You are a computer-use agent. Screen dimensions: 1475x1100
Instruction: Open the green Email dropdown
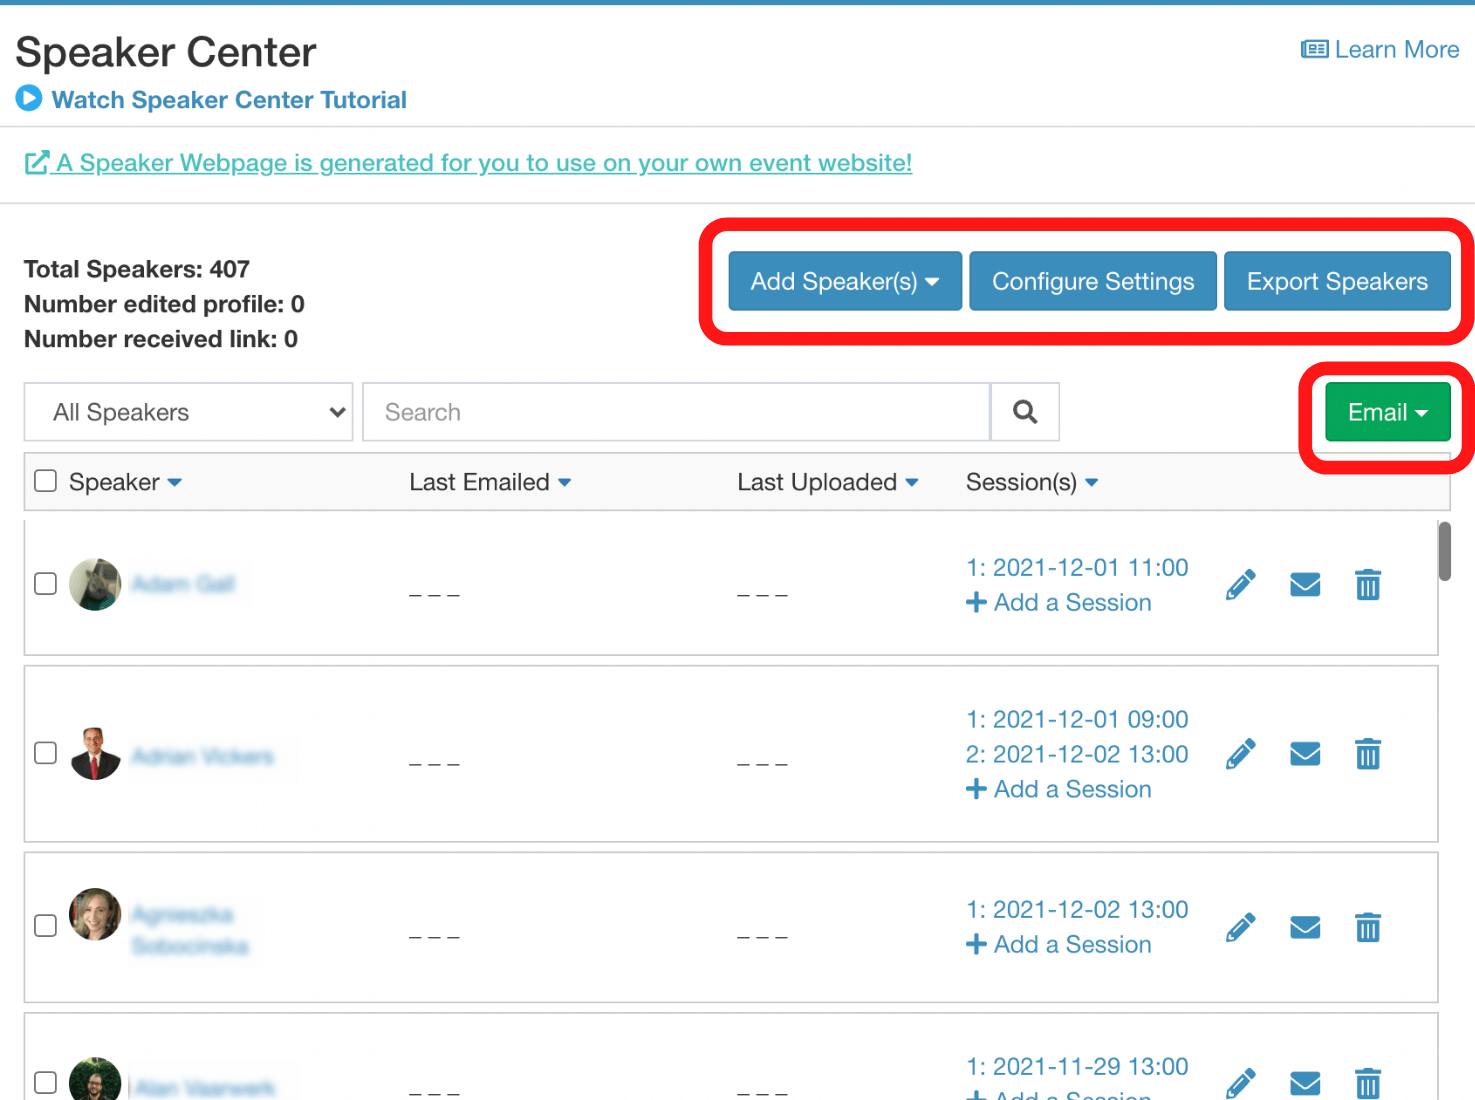(x=1387, y=412)
